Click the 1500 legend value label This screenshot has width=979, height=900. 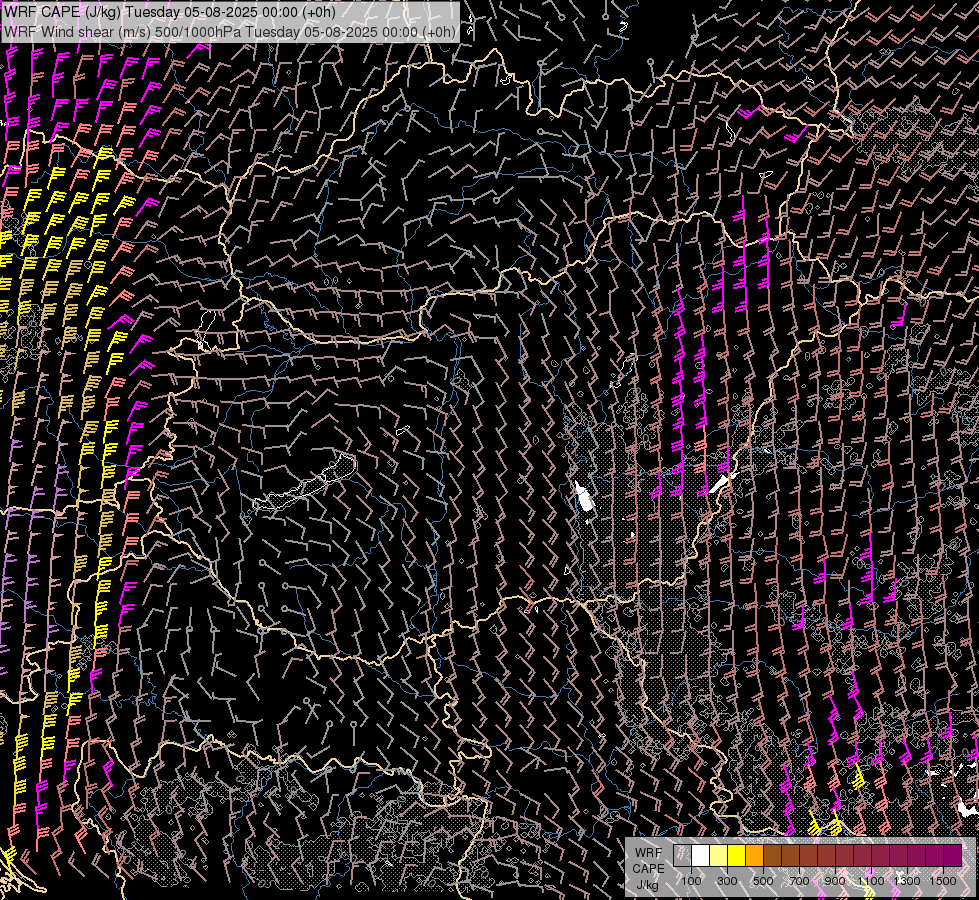point(943,881)
